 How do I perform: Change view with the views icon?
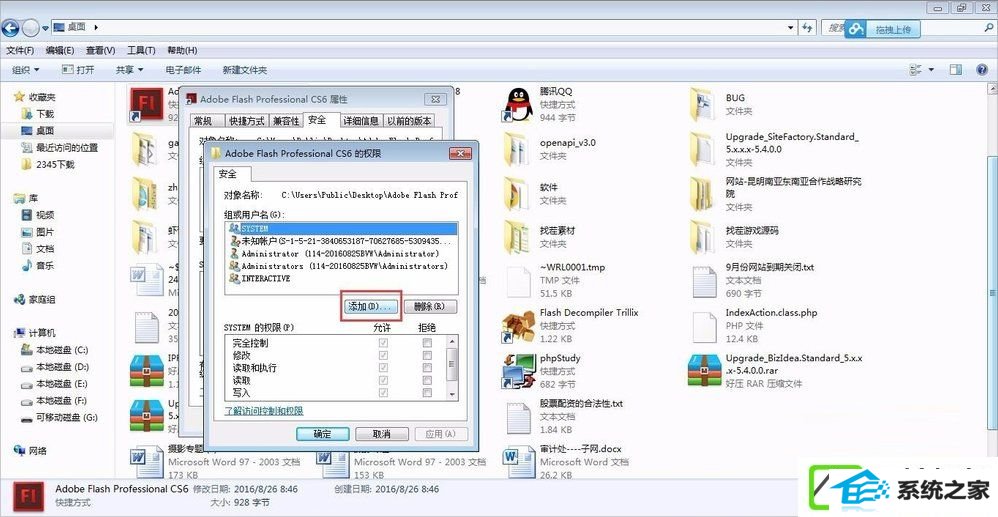(x=915, y=69)
